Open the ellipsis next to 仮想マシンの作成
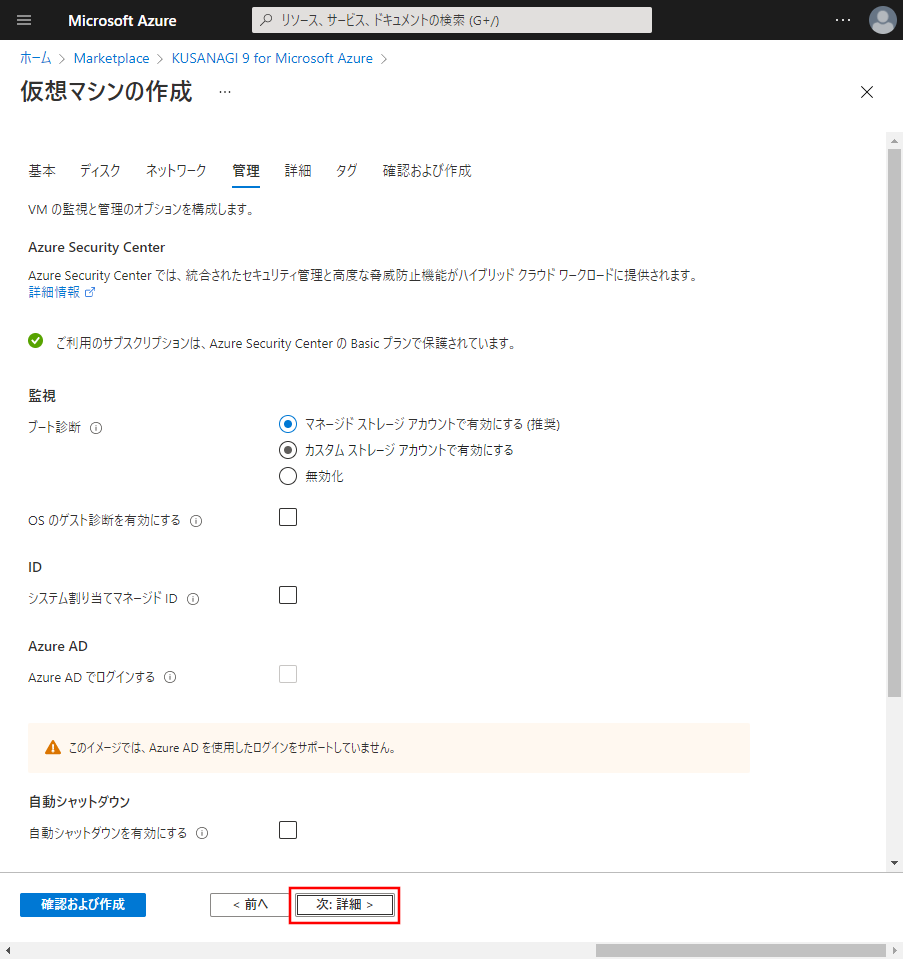Screen dimensions: 903x959 (225, 92)
